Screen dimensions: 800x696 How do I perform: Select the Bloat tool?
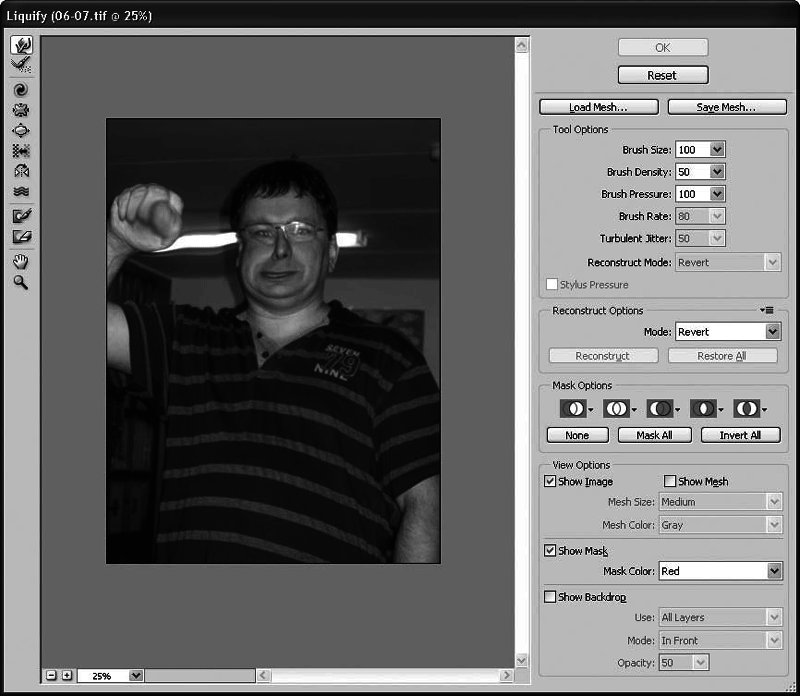(x=21, y=131)
